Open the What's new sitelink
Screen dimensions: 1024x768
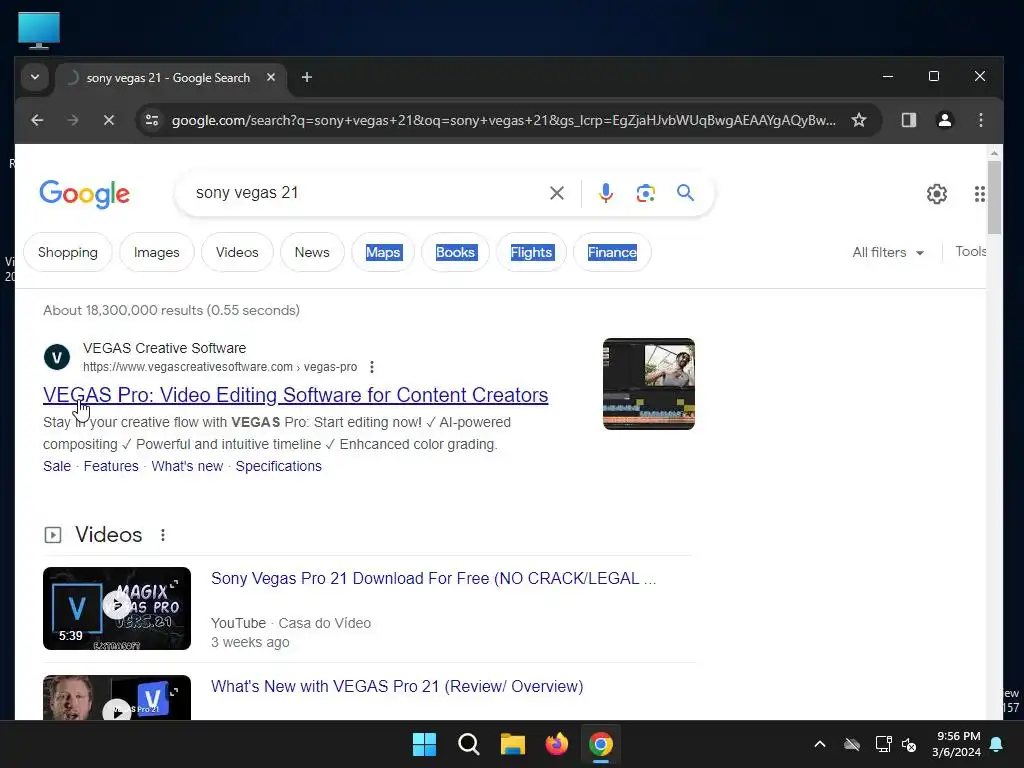(187, 466)
